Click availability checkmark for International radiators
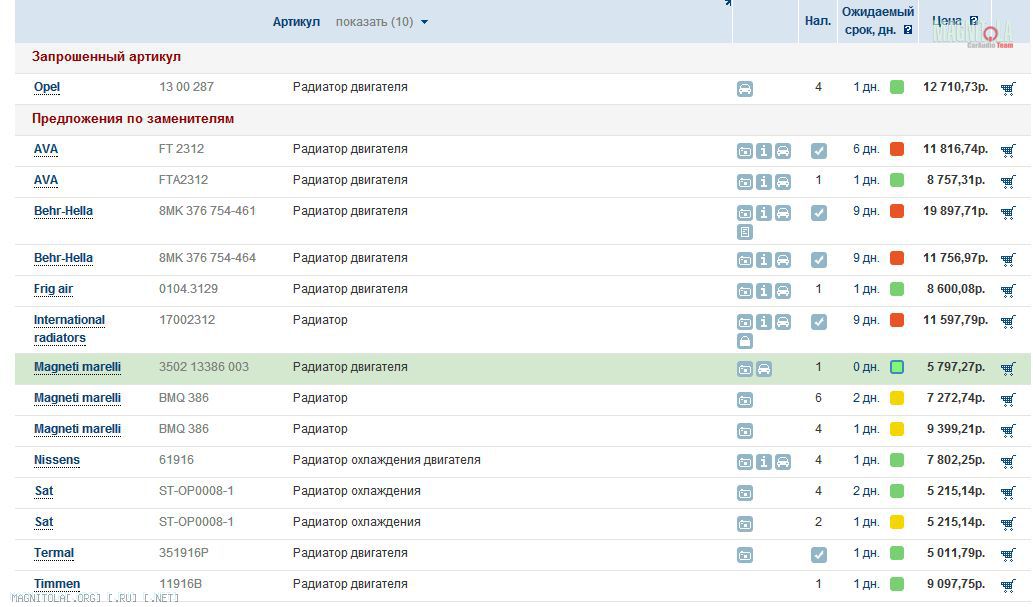 click(818, 322)
